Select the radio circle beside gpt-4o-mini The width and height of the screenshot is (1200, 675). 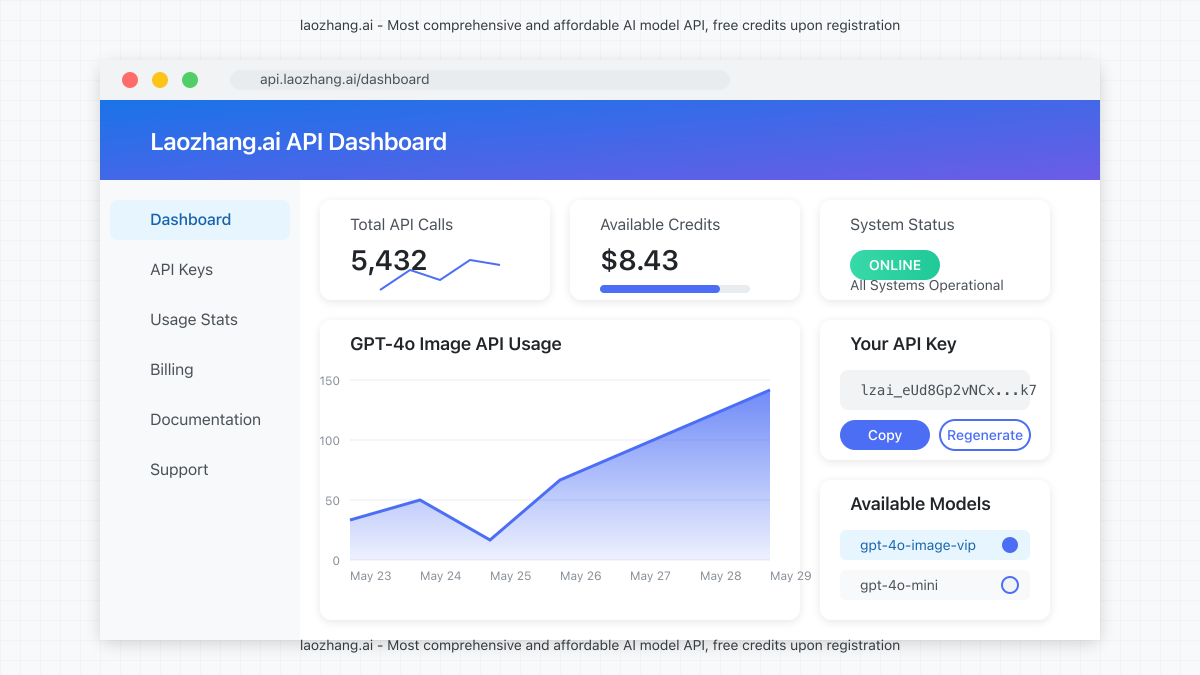coord(1010,585)
